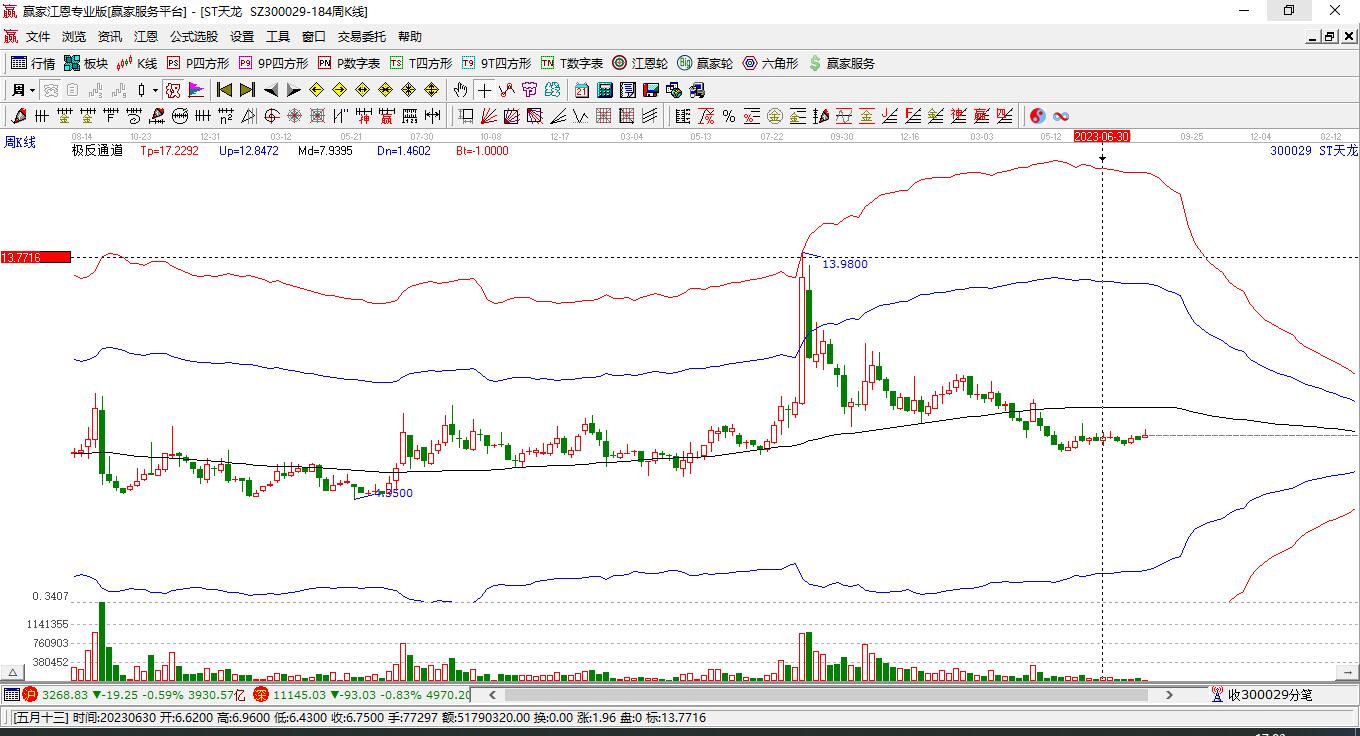Open the T四方形 time square tool
This screenshot has width=1360, height=736.
click(421, 63)
